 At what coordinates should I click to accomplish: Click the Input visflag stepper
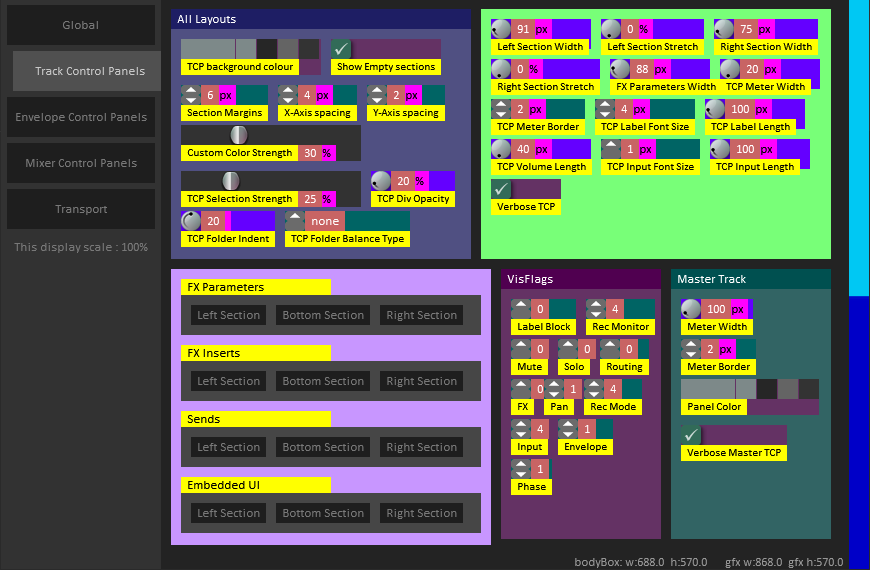(521, 428)
